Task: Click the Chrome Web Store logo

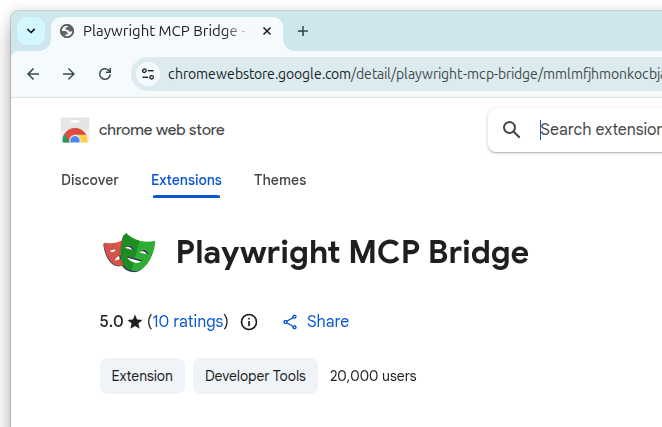Action: point(75,130)
